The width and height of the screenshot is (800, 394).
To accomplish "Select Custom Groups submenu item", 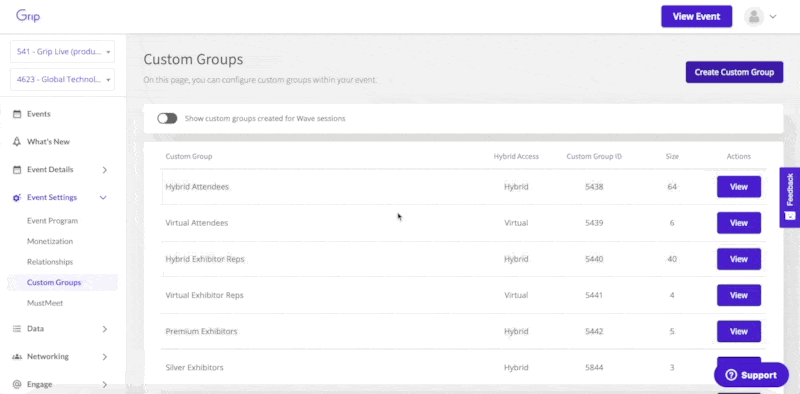I will pyautogui.click(x=62, y=282).
